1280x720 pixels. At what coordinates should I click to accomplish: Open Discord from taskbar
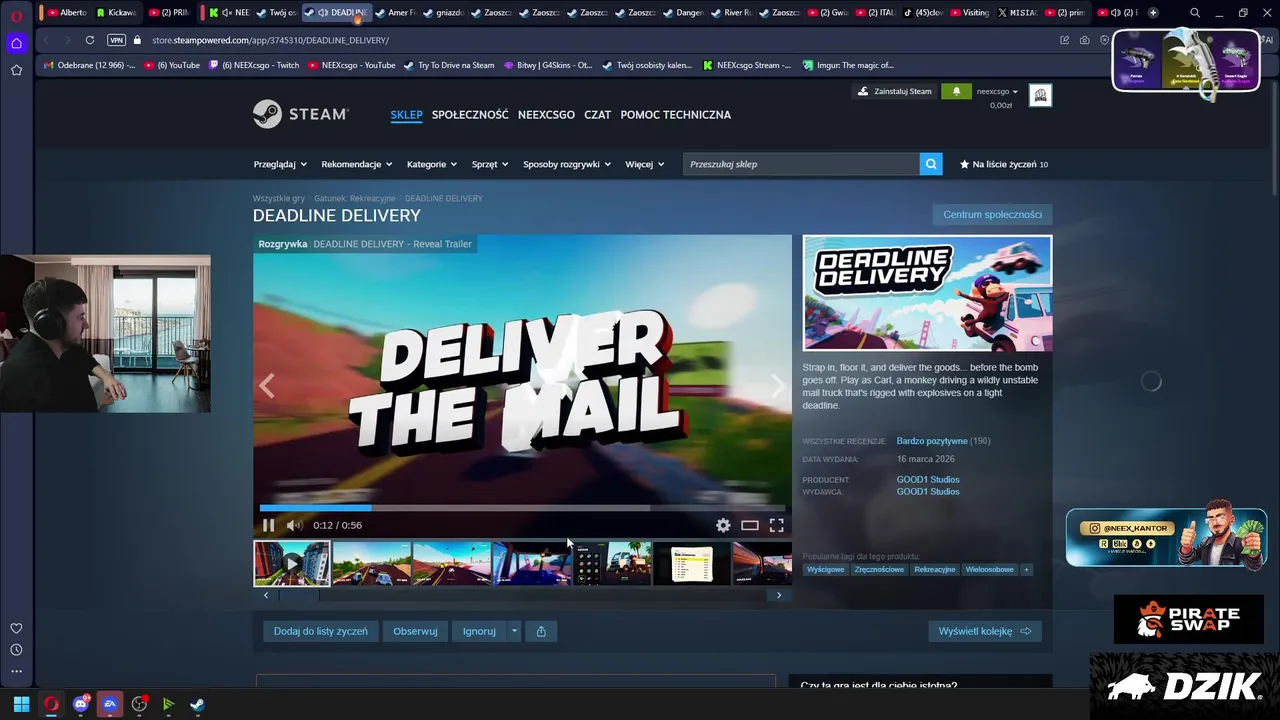(81, 704)
